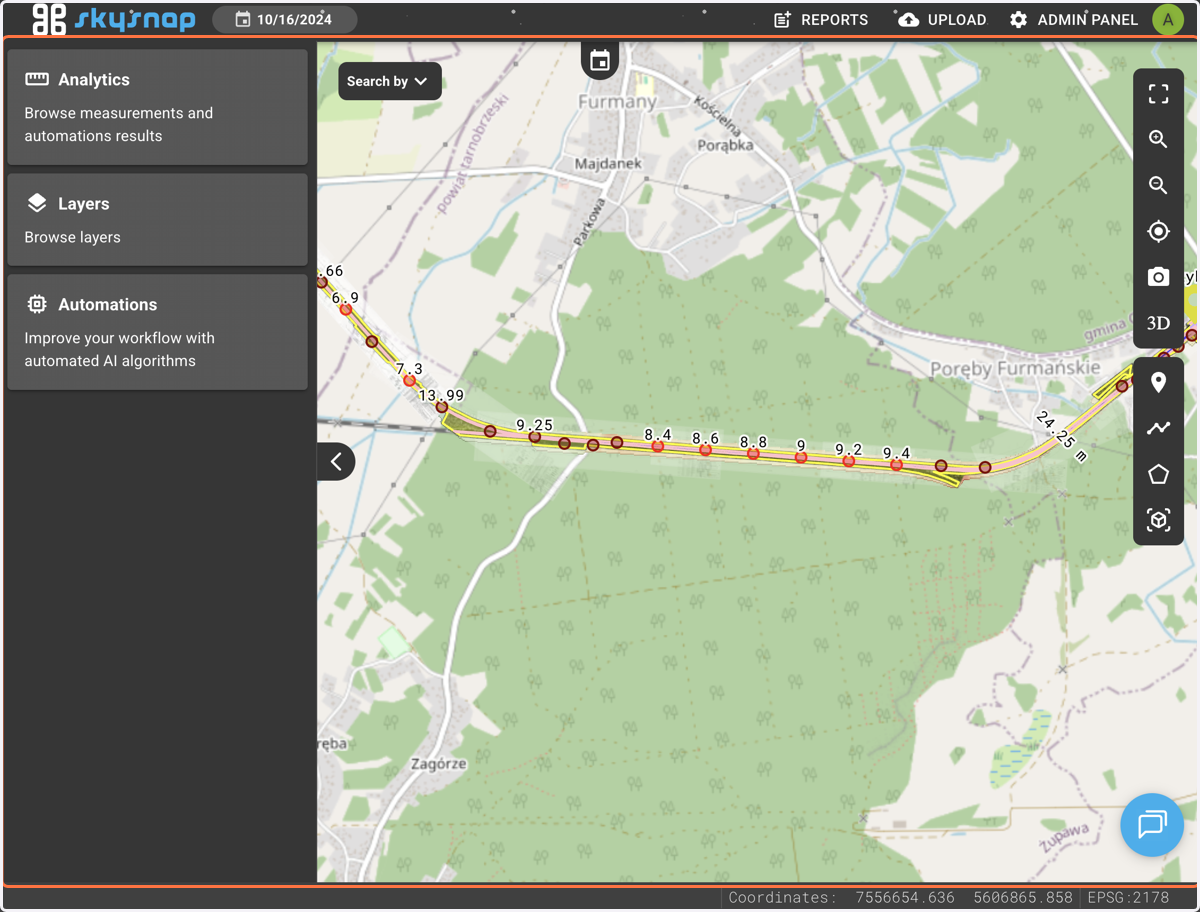This screenshot has height=912, width=1200.
Task: Click the Poręby Furmańskie map label
Action: (x=1014, y=368)
